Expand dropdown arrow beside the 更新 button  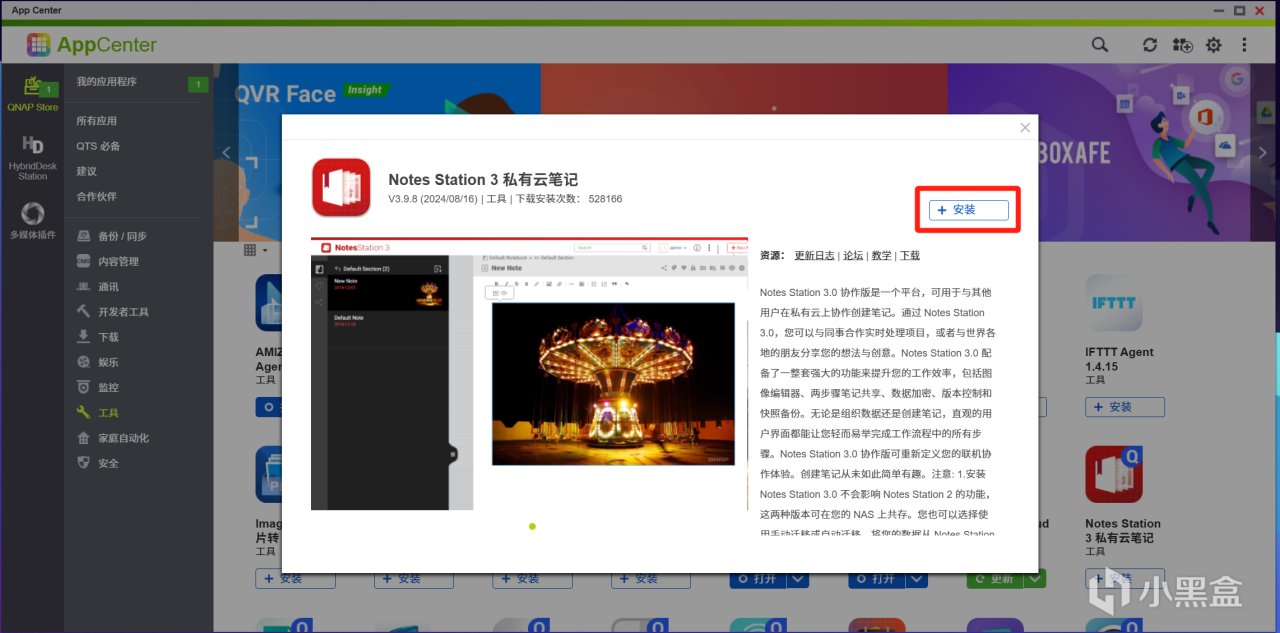[1036, 578]
